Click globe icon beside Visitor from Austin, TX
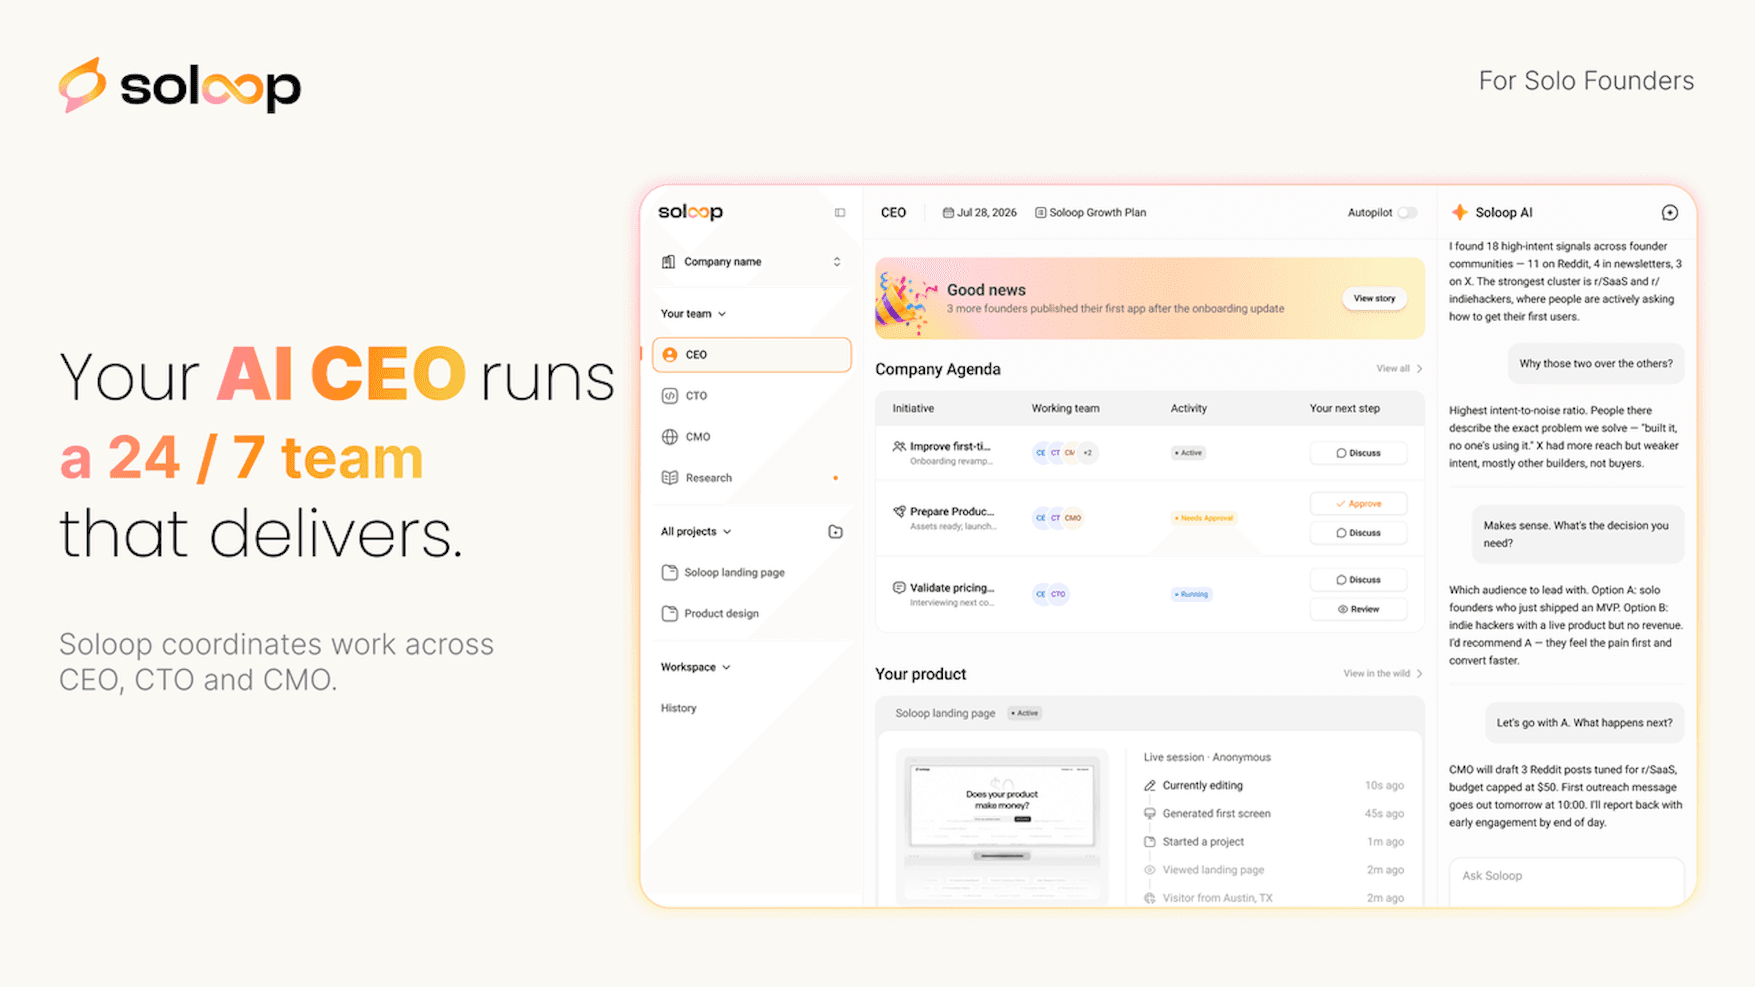The height and width of the screenshot is (987, 1755). [x=1150, y=898]
